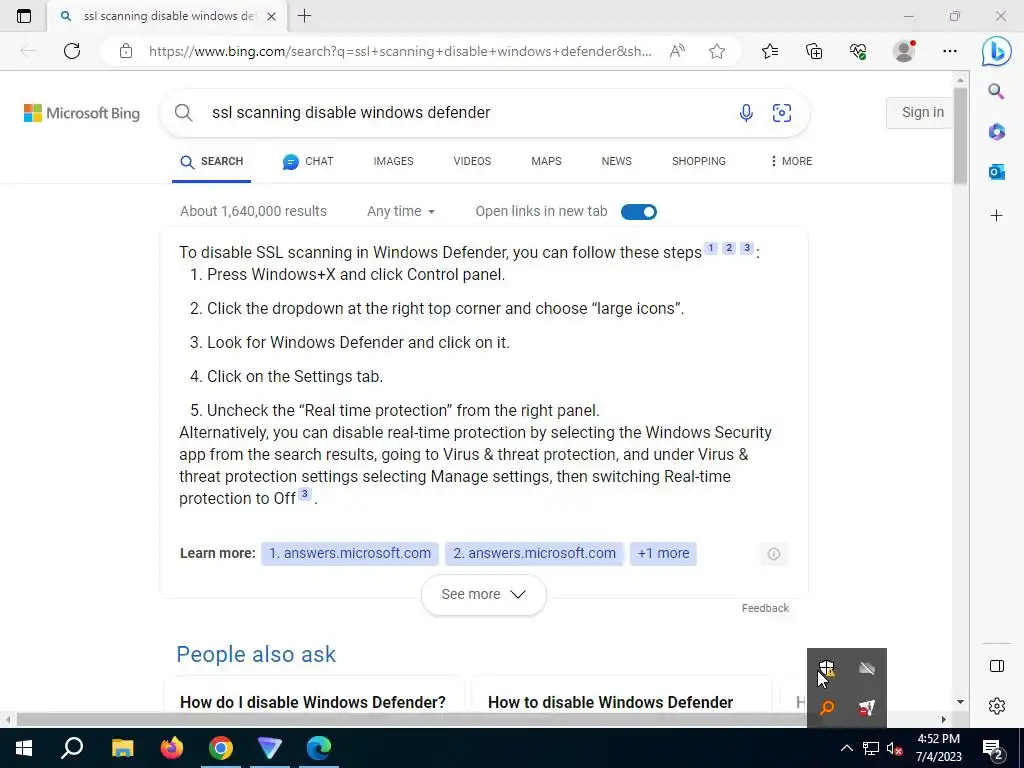Open source 1. answers.microsoft.com link
The image size is (1024, 768).
point(349,553)
